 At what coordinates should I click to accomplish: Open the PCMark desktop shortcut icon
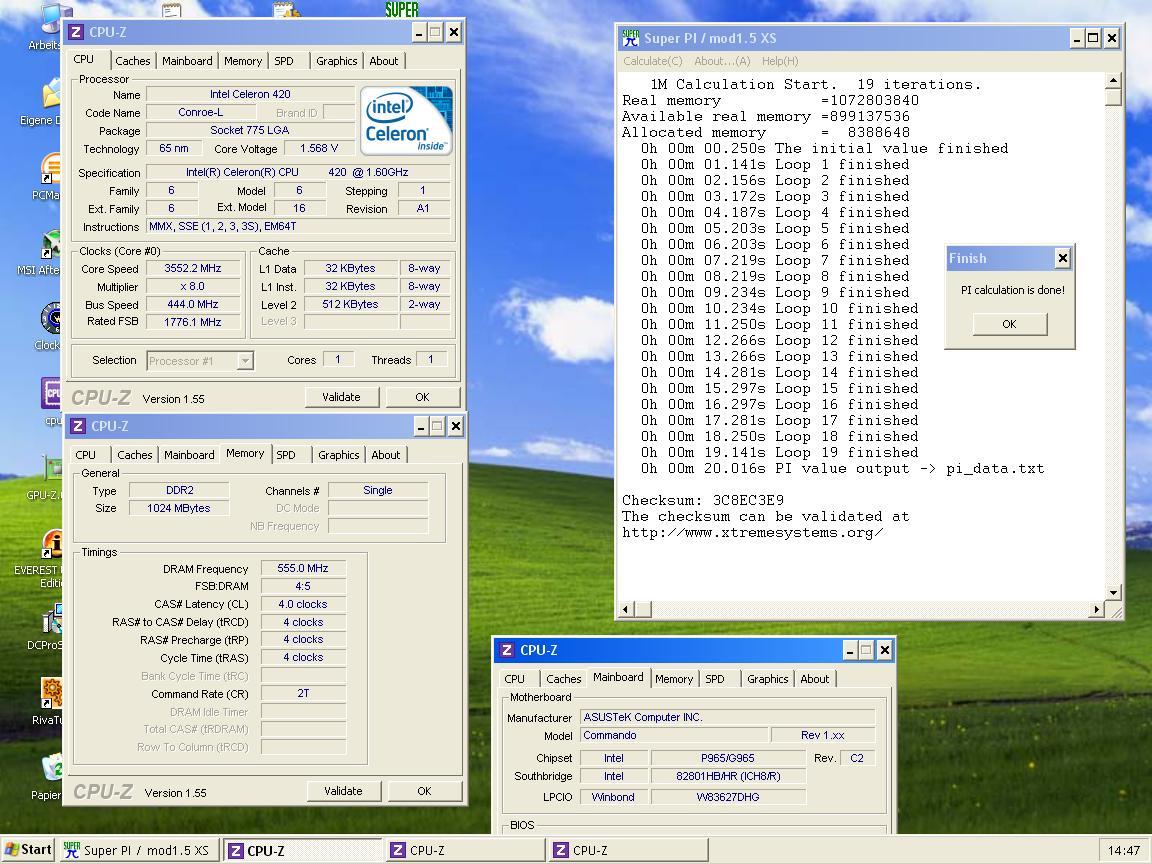(51, 170)
